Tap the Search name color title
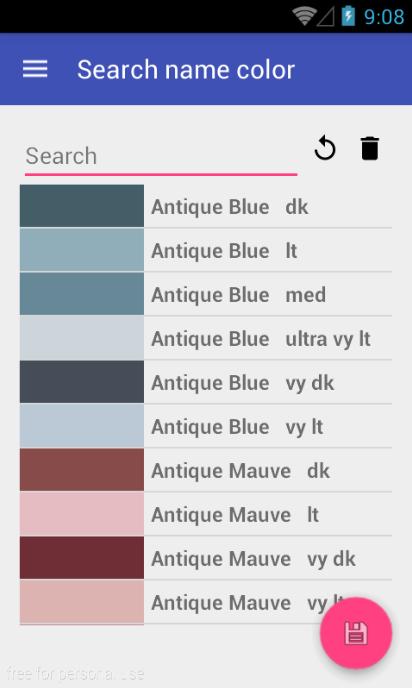The height and width of the screenshot is (688, 412). (186, 70)
